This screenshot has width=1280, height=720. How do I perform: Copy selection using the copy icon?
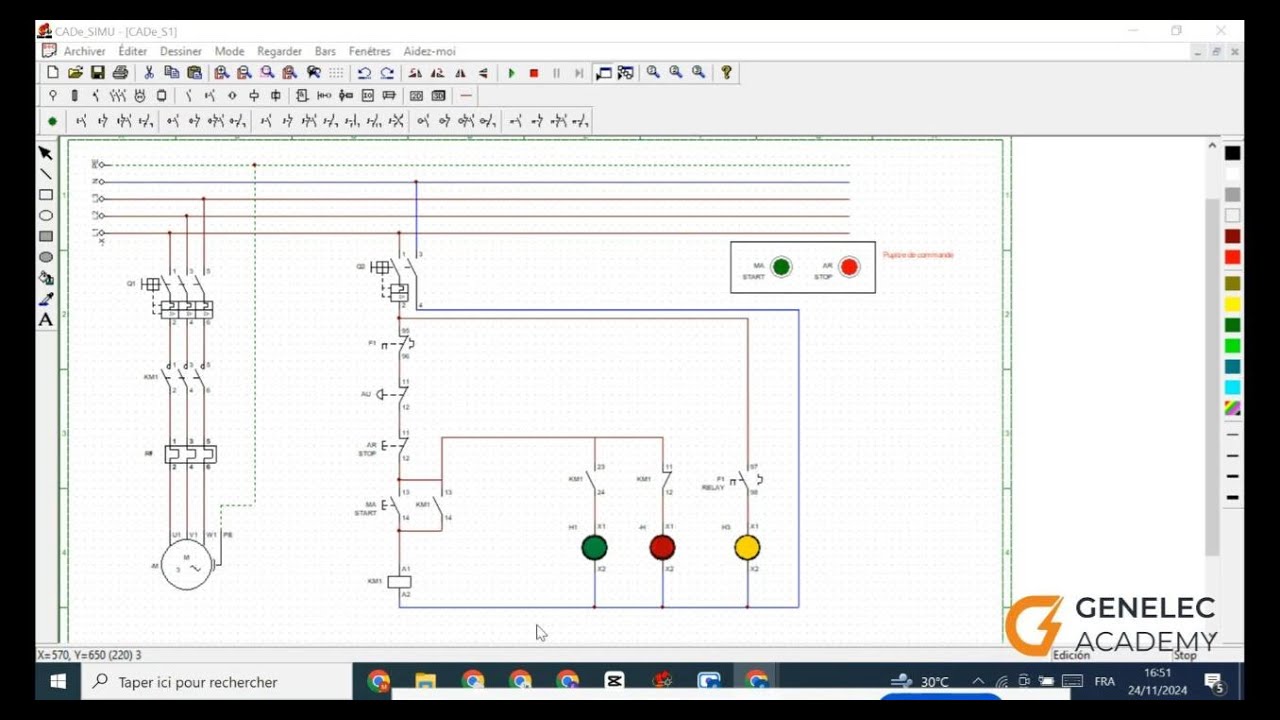click(171, 73)
